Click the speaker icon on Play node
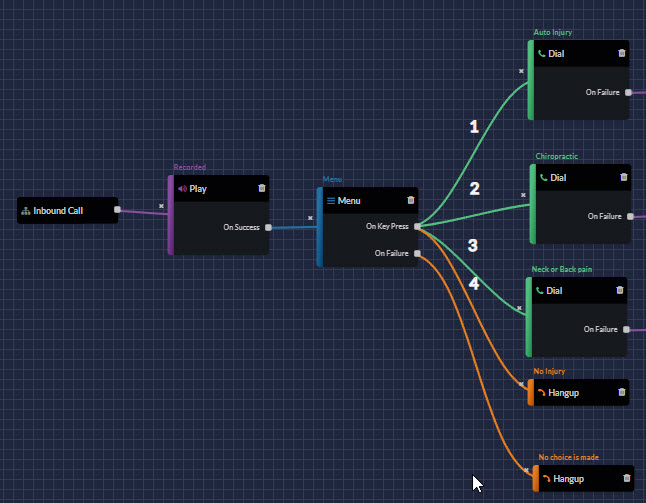The height and width of the screenshot is (503, 646). [x=182, y=188]
